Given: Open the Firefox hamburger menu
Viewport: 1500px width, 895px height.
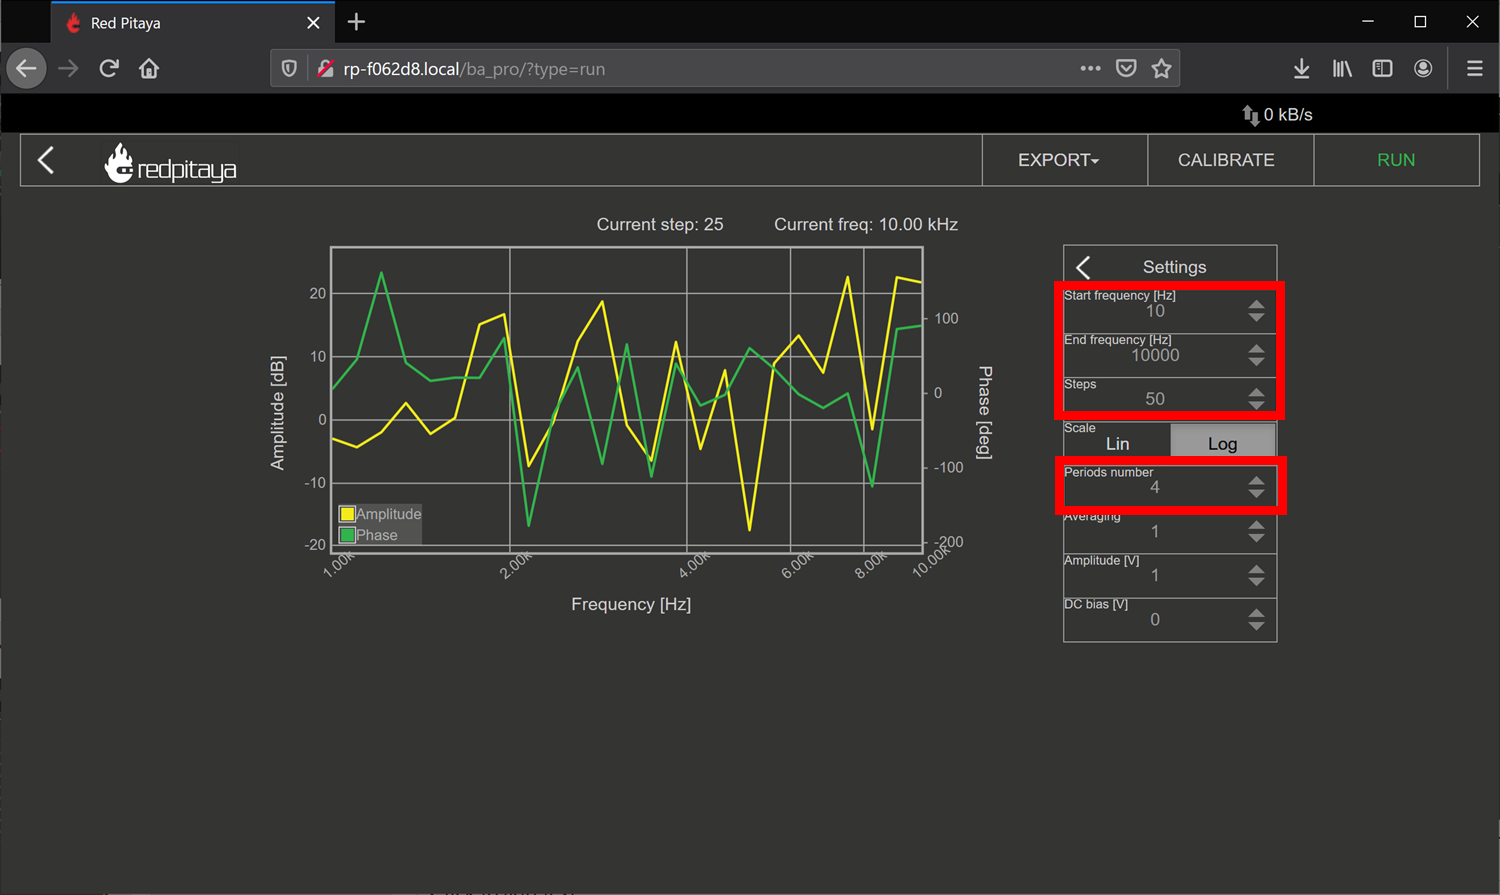Looking at the screenshot, I should point(1474,68).
